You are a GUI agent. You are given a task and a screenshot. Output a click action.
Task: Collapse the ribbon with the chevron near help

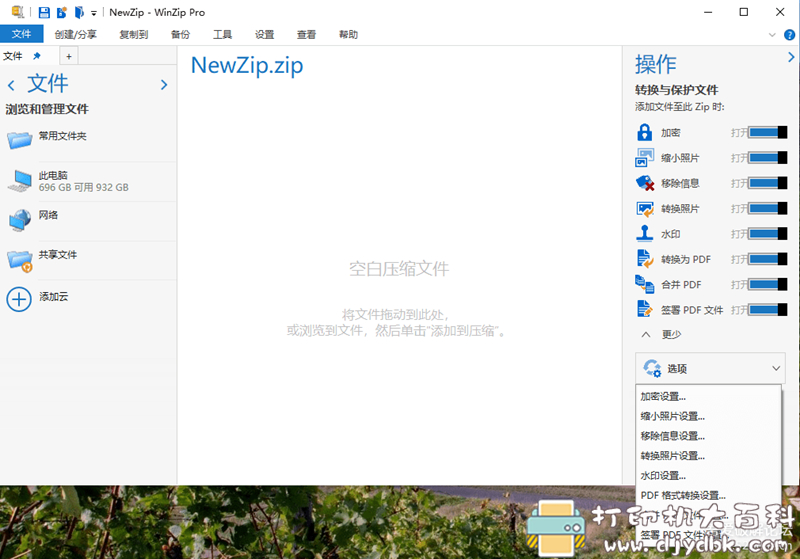click(772, 35)
